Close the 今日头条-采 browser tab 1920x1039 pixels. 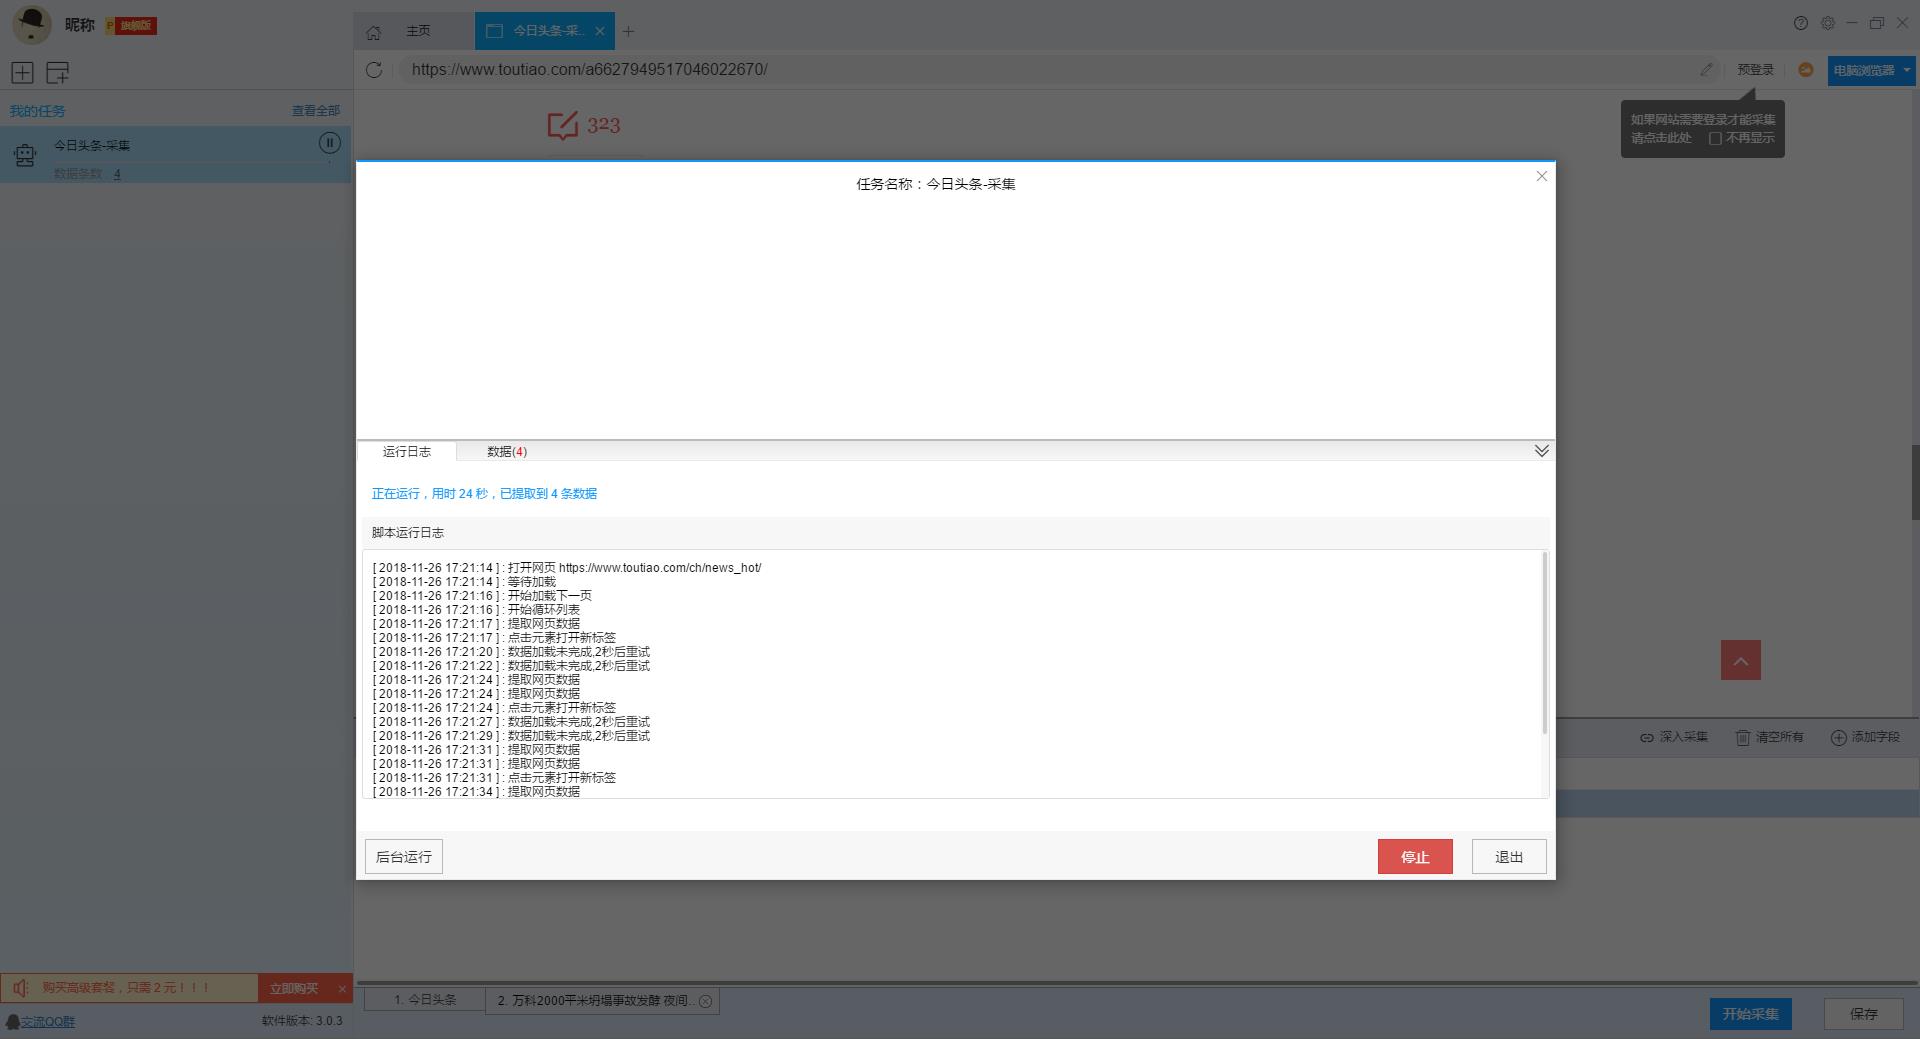click(600, 31)
